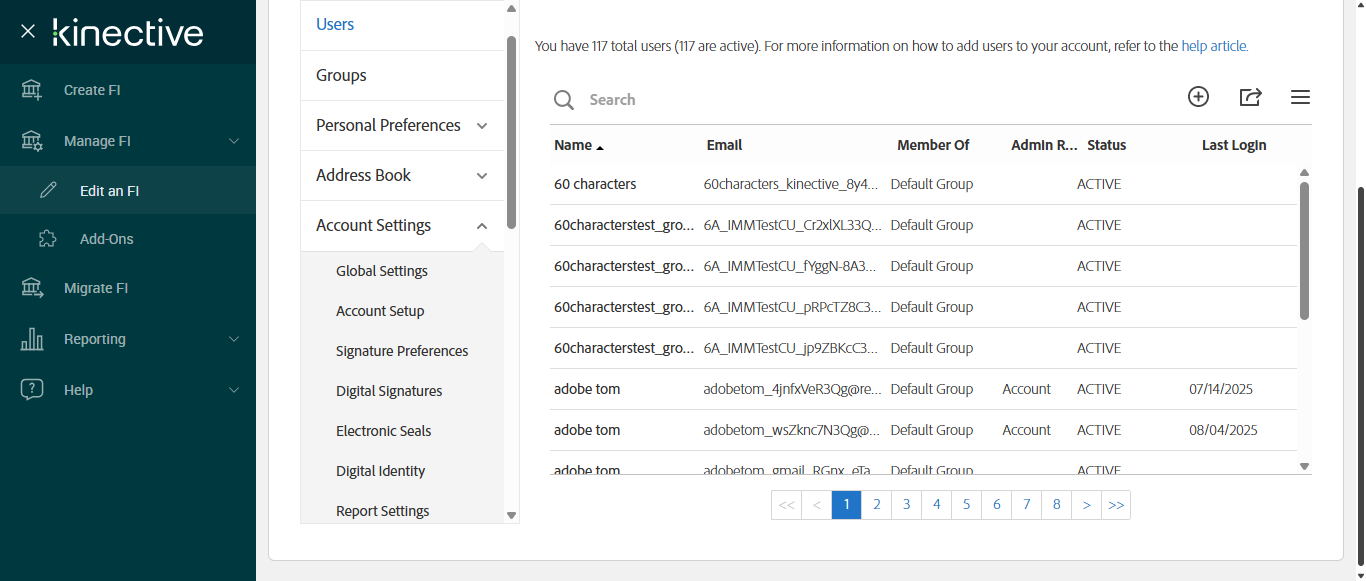Click the add user plus icon
The height and width of the screenshot is (581, 1366).
[x=1198, y=97]
